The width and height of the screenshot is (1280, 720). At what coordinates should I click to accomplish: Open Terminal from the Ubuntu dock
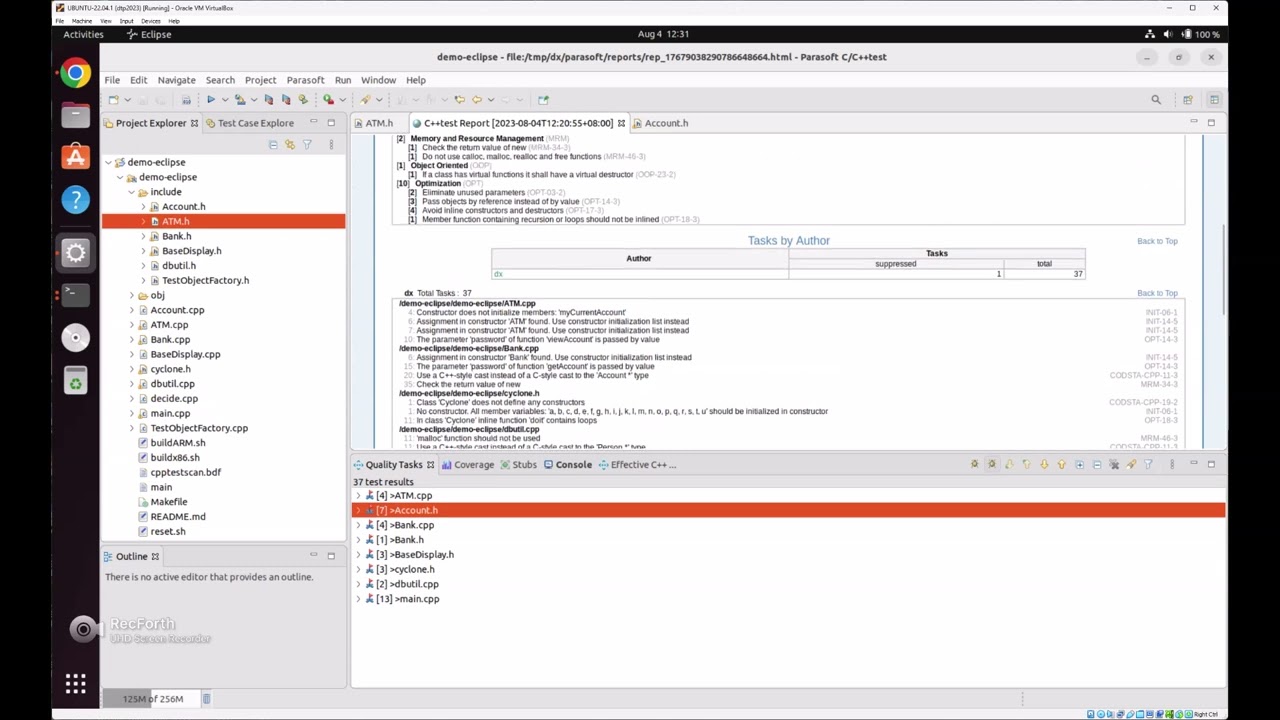coord(75,294)
